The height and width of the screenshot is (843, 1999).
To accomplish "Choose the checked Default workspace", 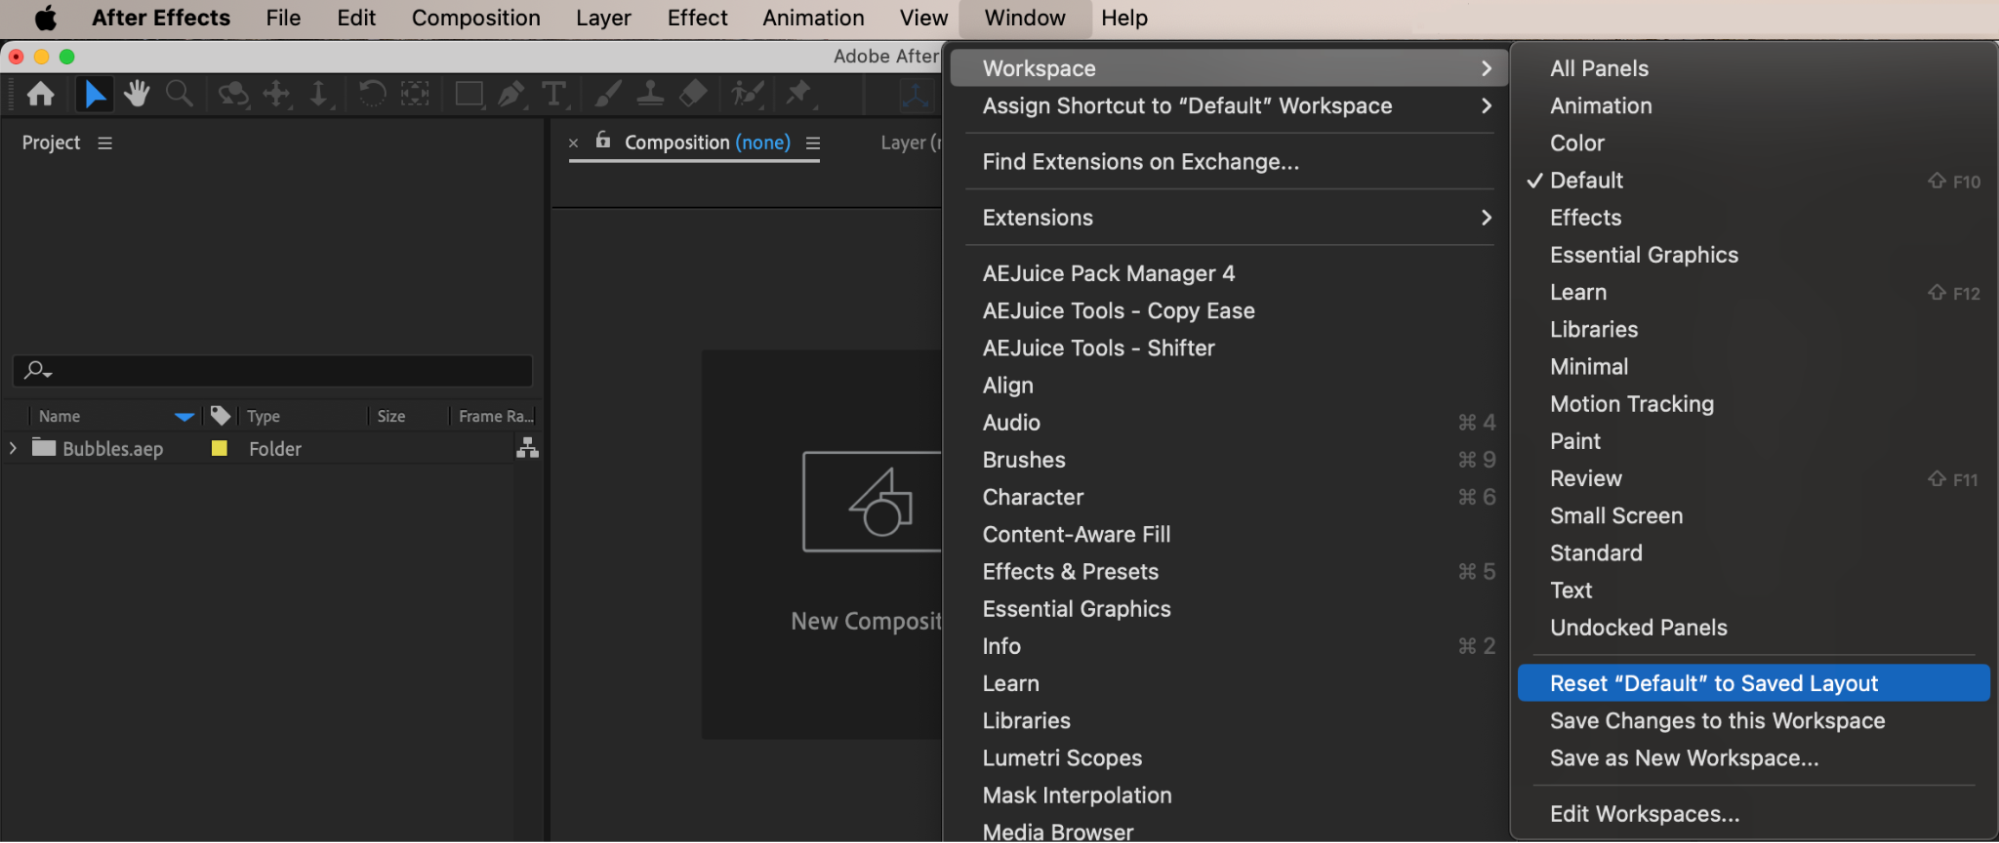I will coord(1586,181).
